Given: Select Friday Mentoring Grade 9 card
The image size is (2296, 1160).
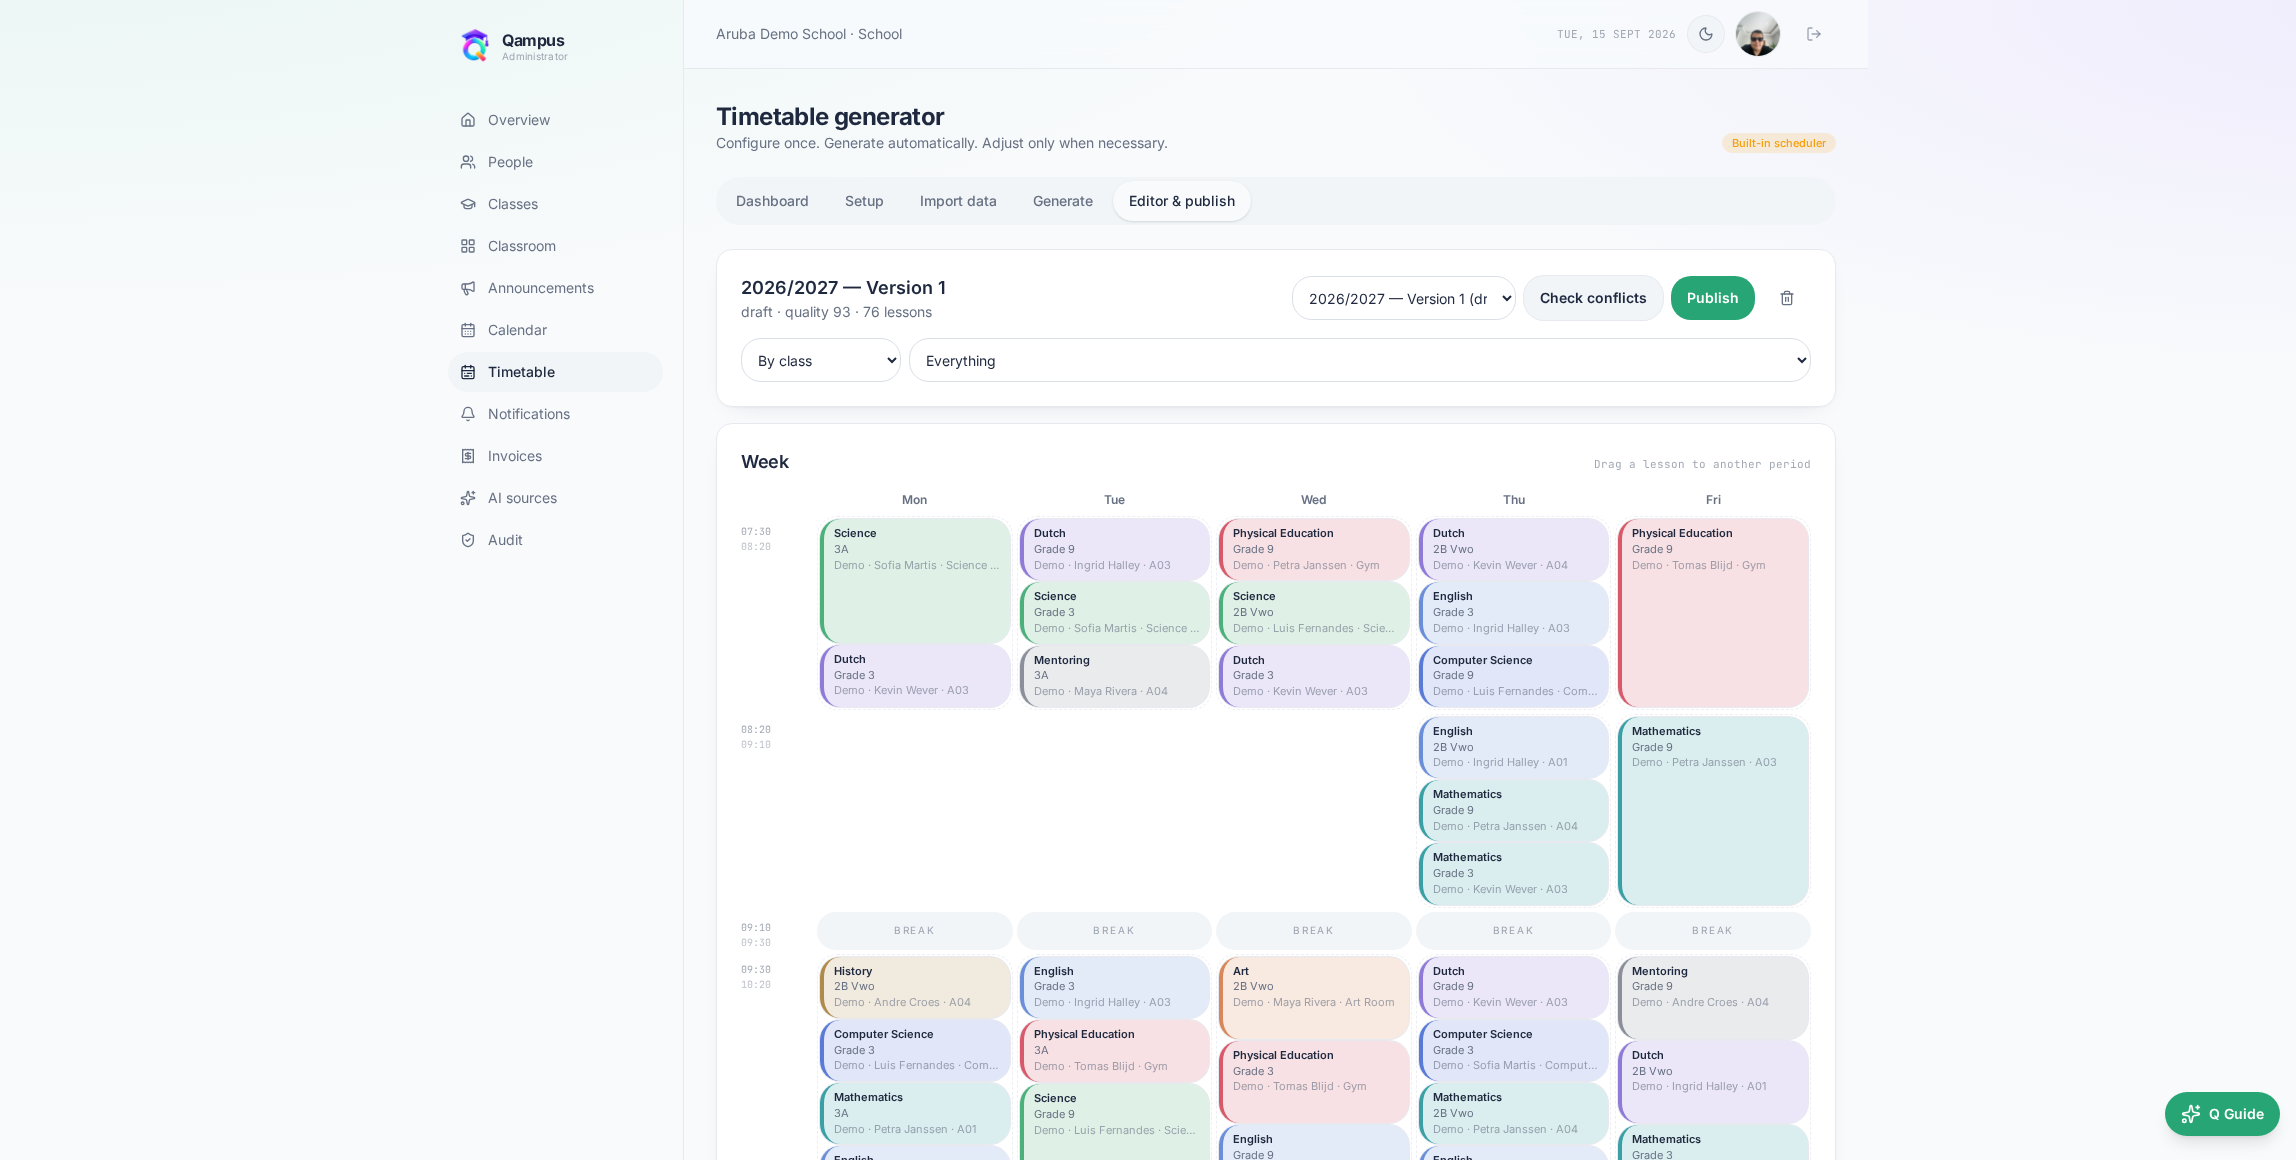Looking at the screenshot, I should (x=1713, y=997).
